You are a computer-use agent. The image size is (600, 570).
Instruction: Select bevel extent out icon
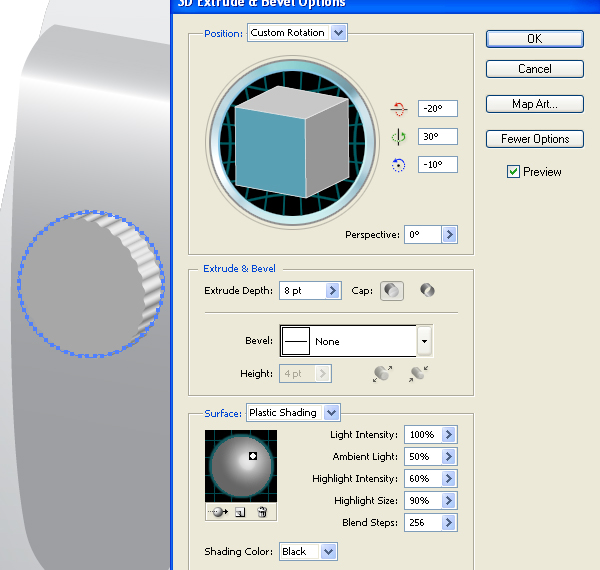pos(382,374)
